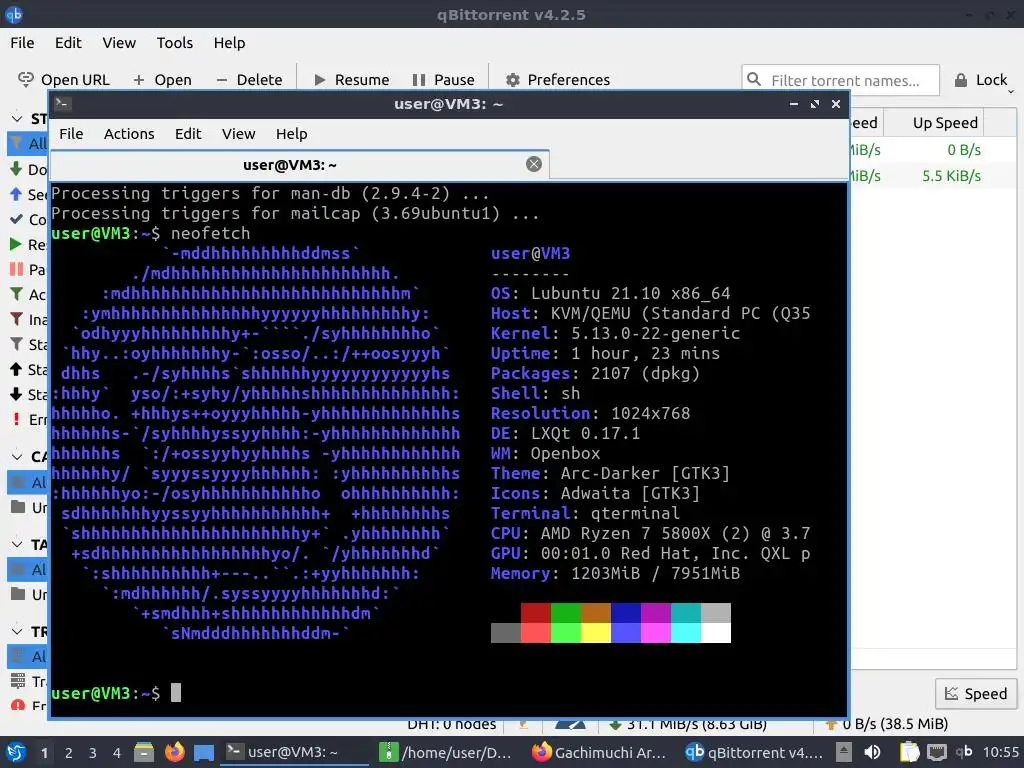Open qBittorrent Help menu
The height and width of the screenshot is (768, 1024).
click(229, 43)
